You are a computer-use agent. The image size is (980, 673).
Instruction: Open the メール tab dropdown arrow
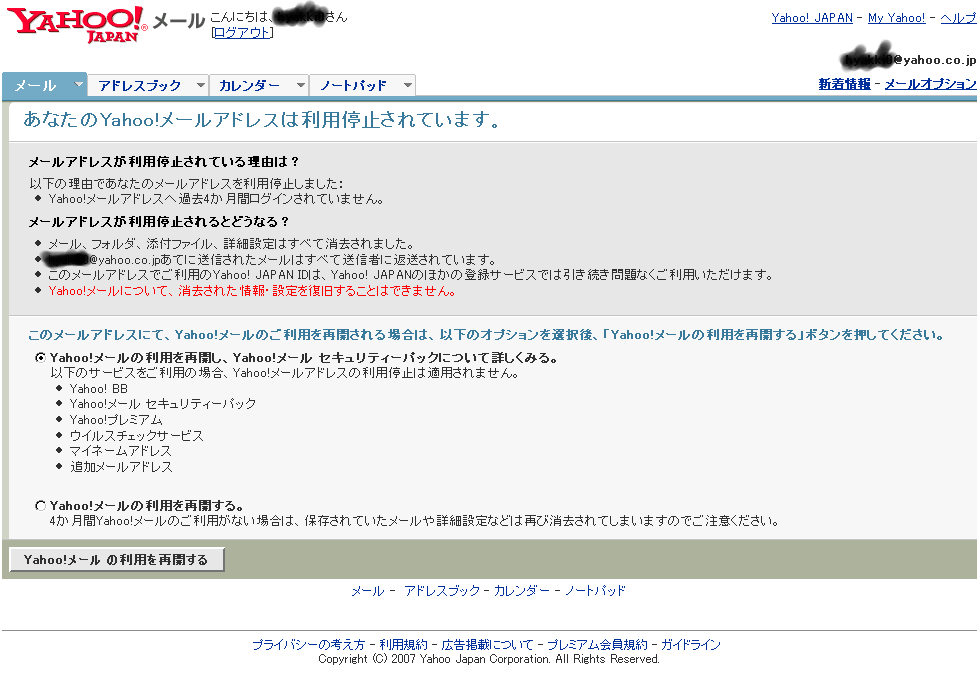[78, 84]
